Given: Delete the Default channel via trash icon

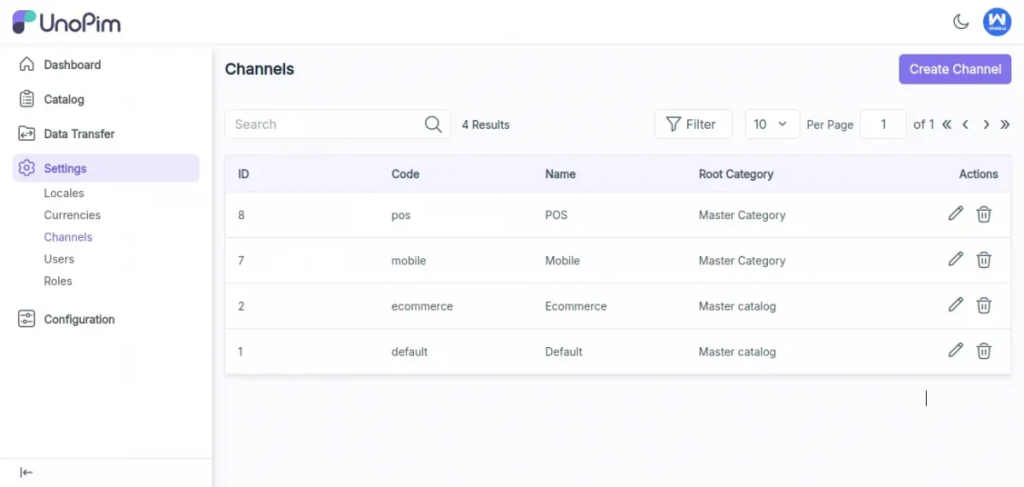Looking at the screenshot, I should click(984, 351).
